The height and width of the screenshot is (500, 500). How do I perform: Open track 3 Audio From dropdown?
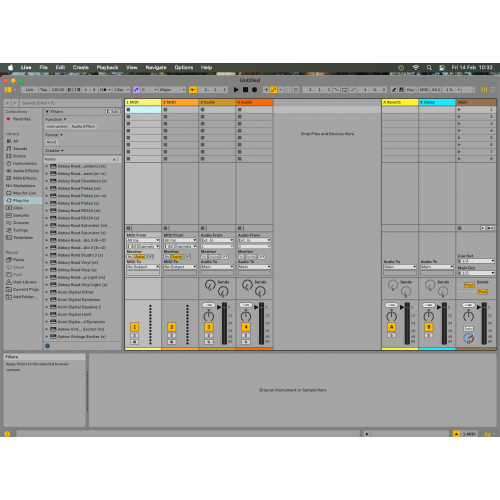tap(217, 240)
